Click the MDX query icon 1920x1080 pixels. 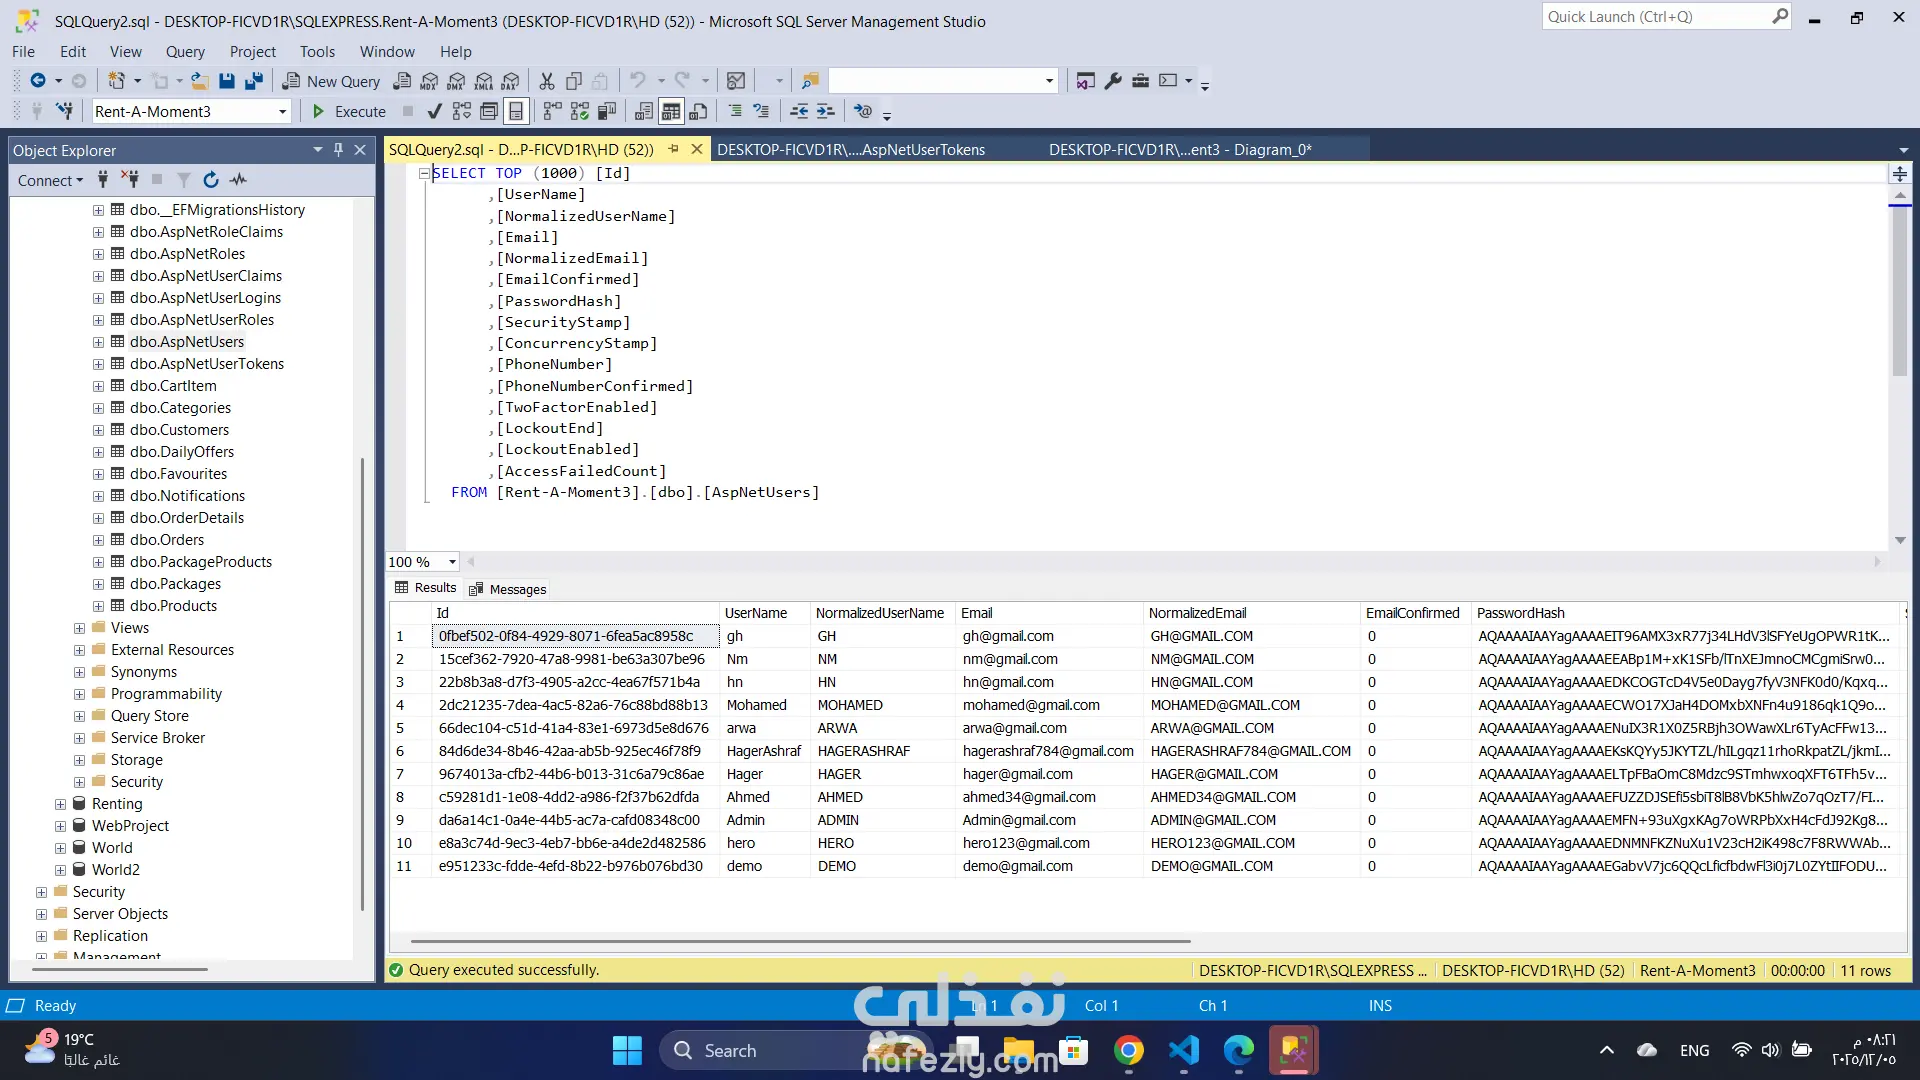[x=429, y=81]
